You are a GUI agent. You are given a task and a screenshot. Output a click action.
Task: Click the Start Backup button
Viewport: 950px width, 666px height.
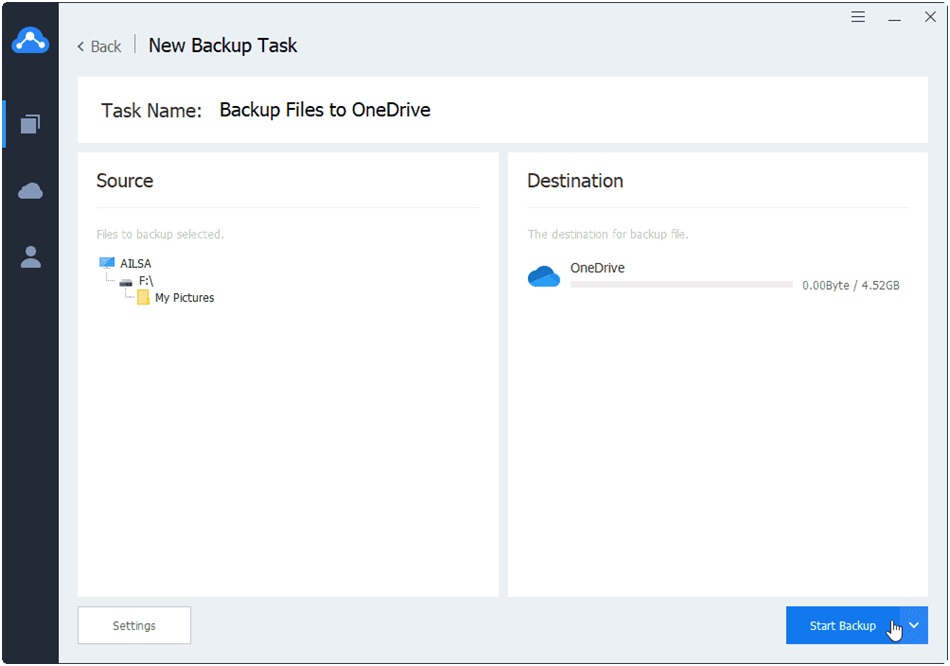pos(843,625)
